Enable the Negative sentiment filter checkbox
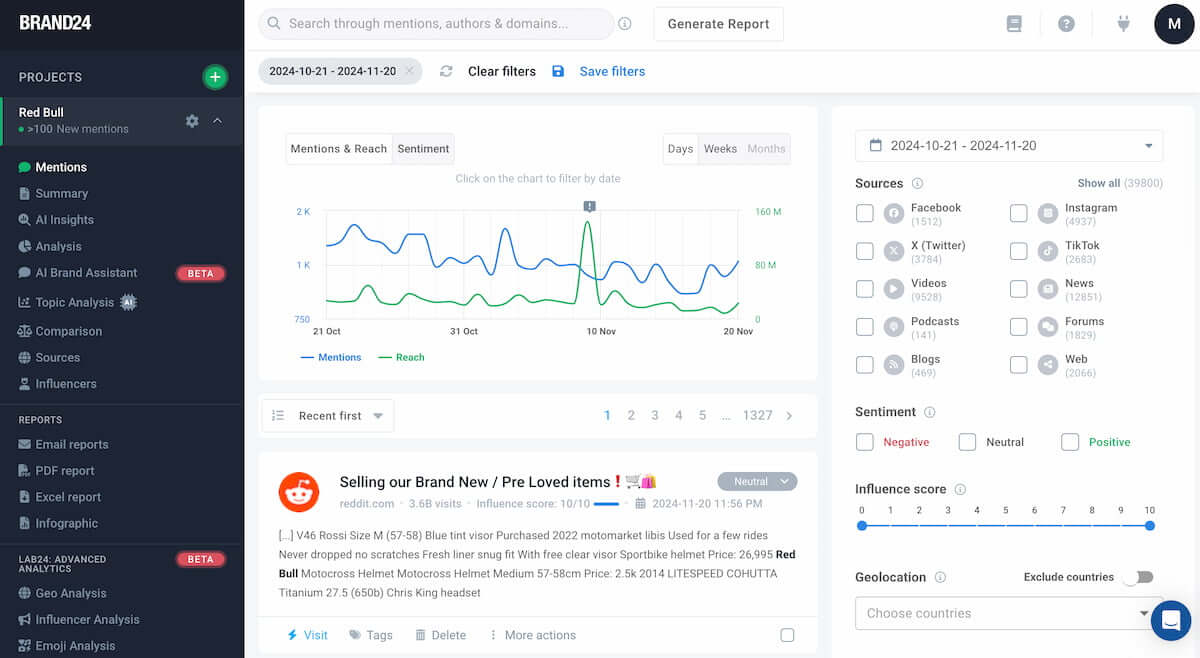This screenshot has height=658, width=1200. tap(864, 441)
